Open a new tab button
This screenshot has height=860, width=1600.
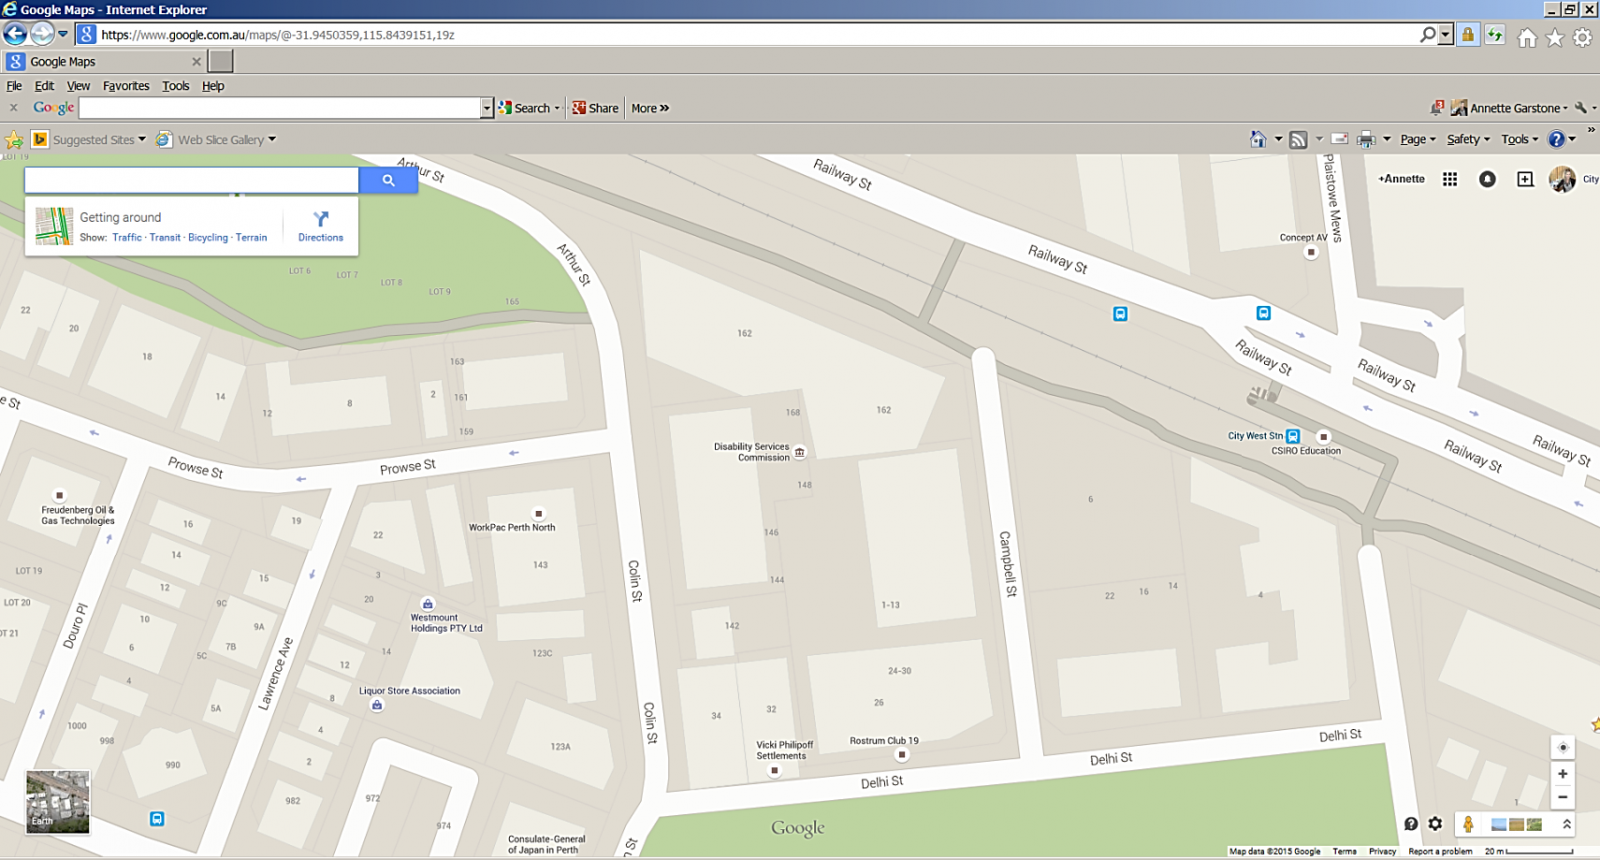click(221, 61)
